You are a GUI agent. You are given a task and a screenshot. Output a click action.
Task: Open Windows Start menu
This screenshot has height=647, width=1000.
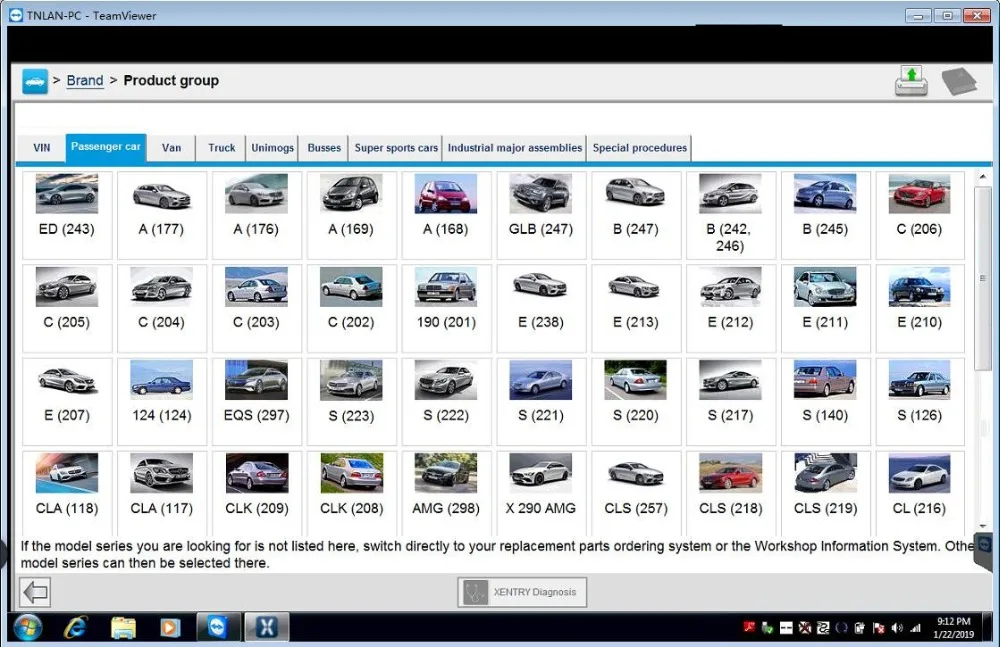(x=27, y=627)
